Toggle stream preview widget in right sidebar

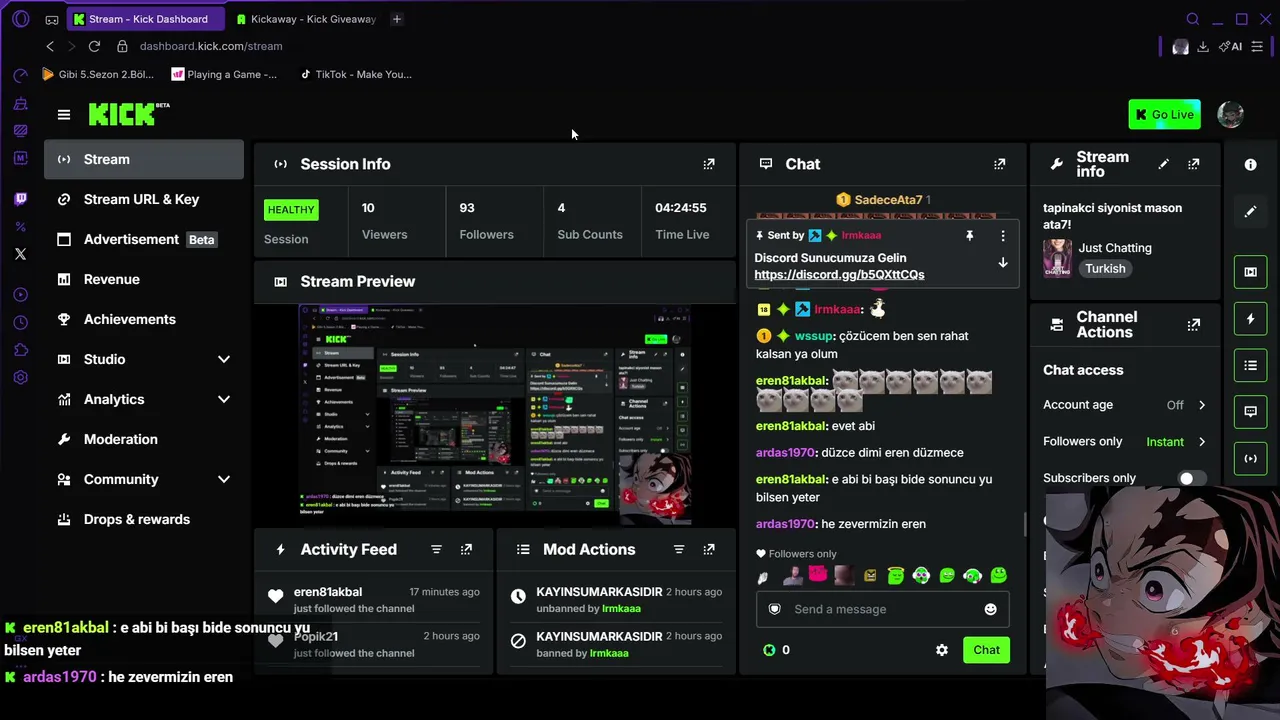pos(1250,272)
